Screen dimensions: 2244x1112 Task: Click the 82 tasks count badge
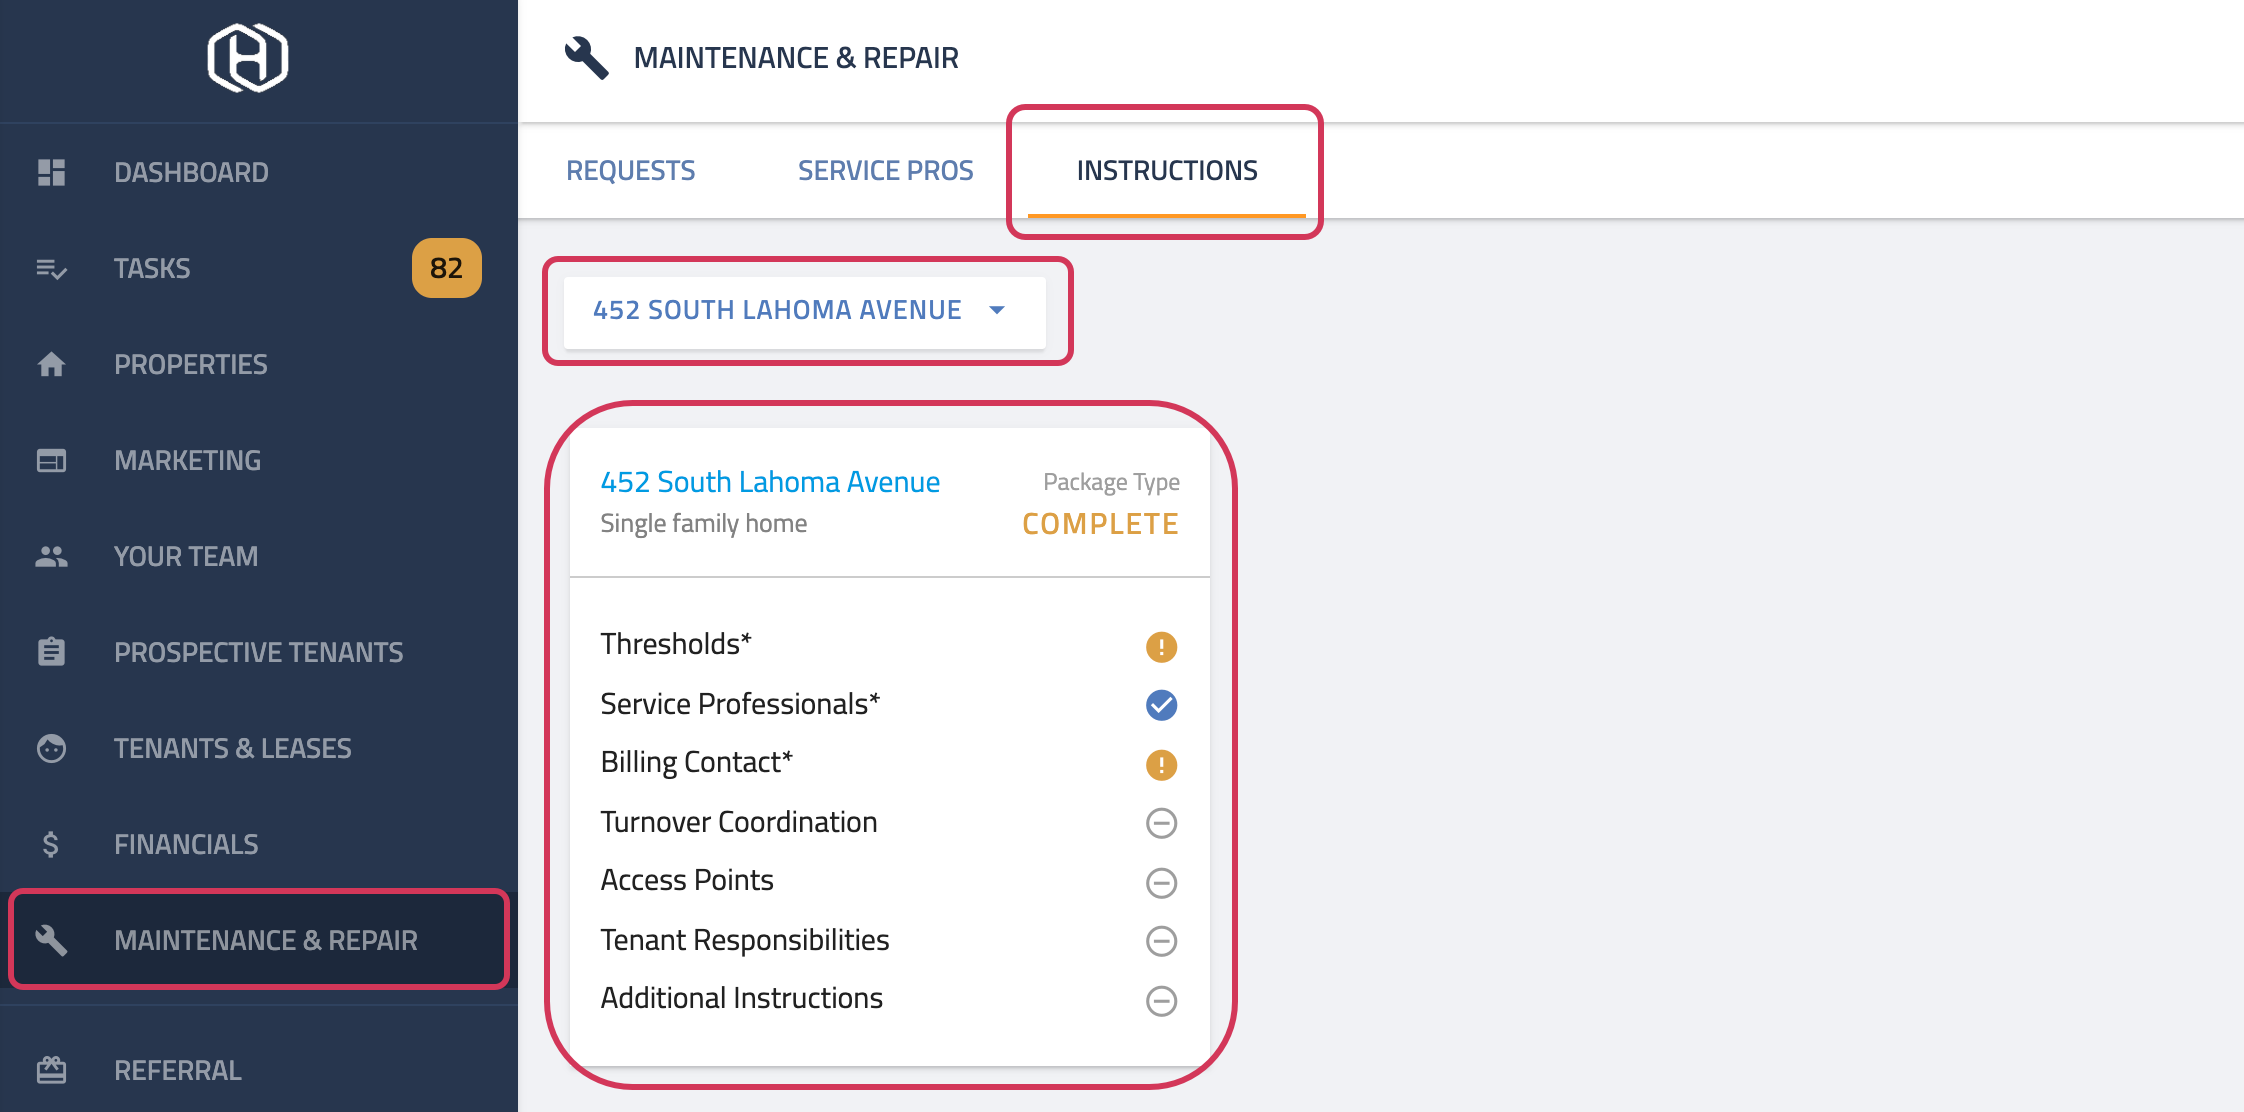pos(446,268)
